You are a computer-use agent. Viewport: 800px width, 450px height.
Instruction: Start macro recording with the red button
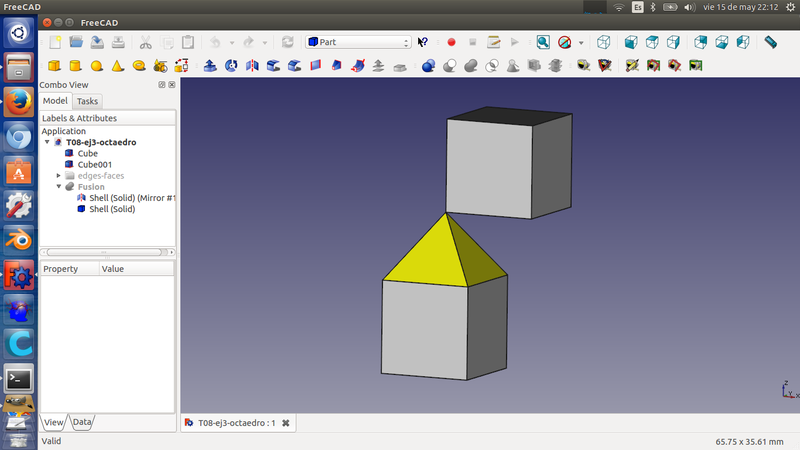[x=451, y=42]
